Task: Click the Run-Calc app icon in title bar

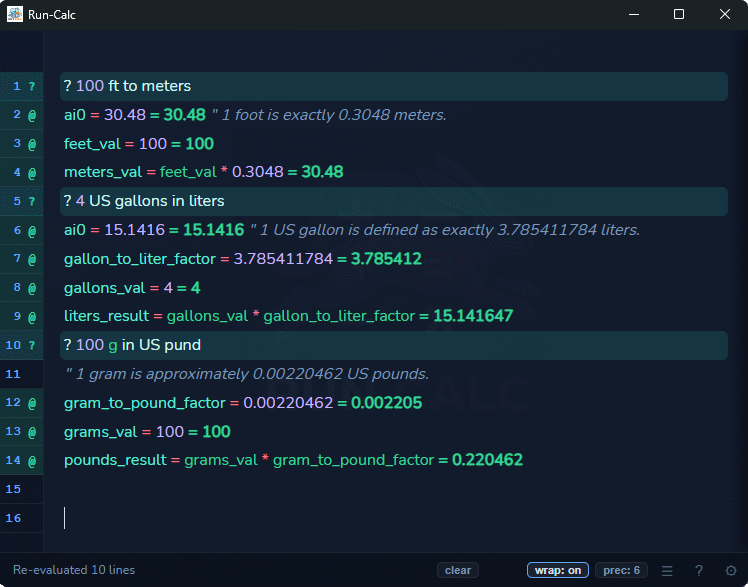Action: click(x=15, y=14)
